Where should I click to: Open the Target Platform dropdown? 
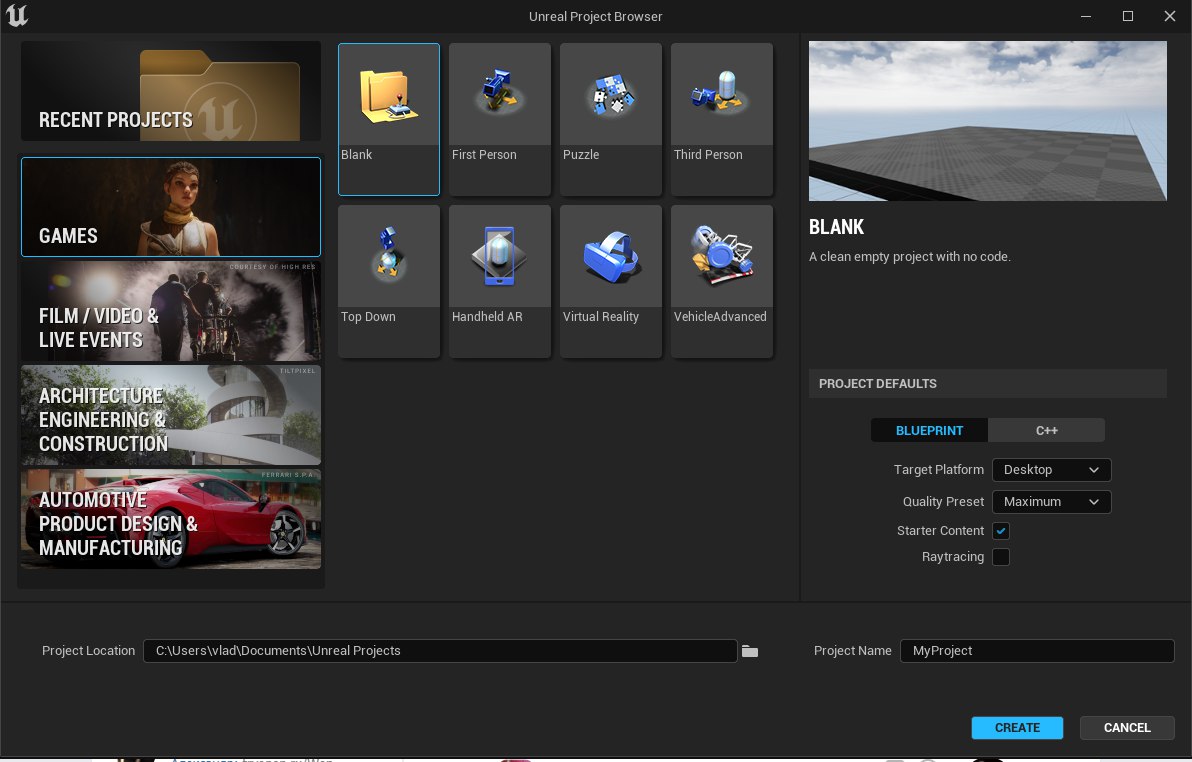point(1051,470)
